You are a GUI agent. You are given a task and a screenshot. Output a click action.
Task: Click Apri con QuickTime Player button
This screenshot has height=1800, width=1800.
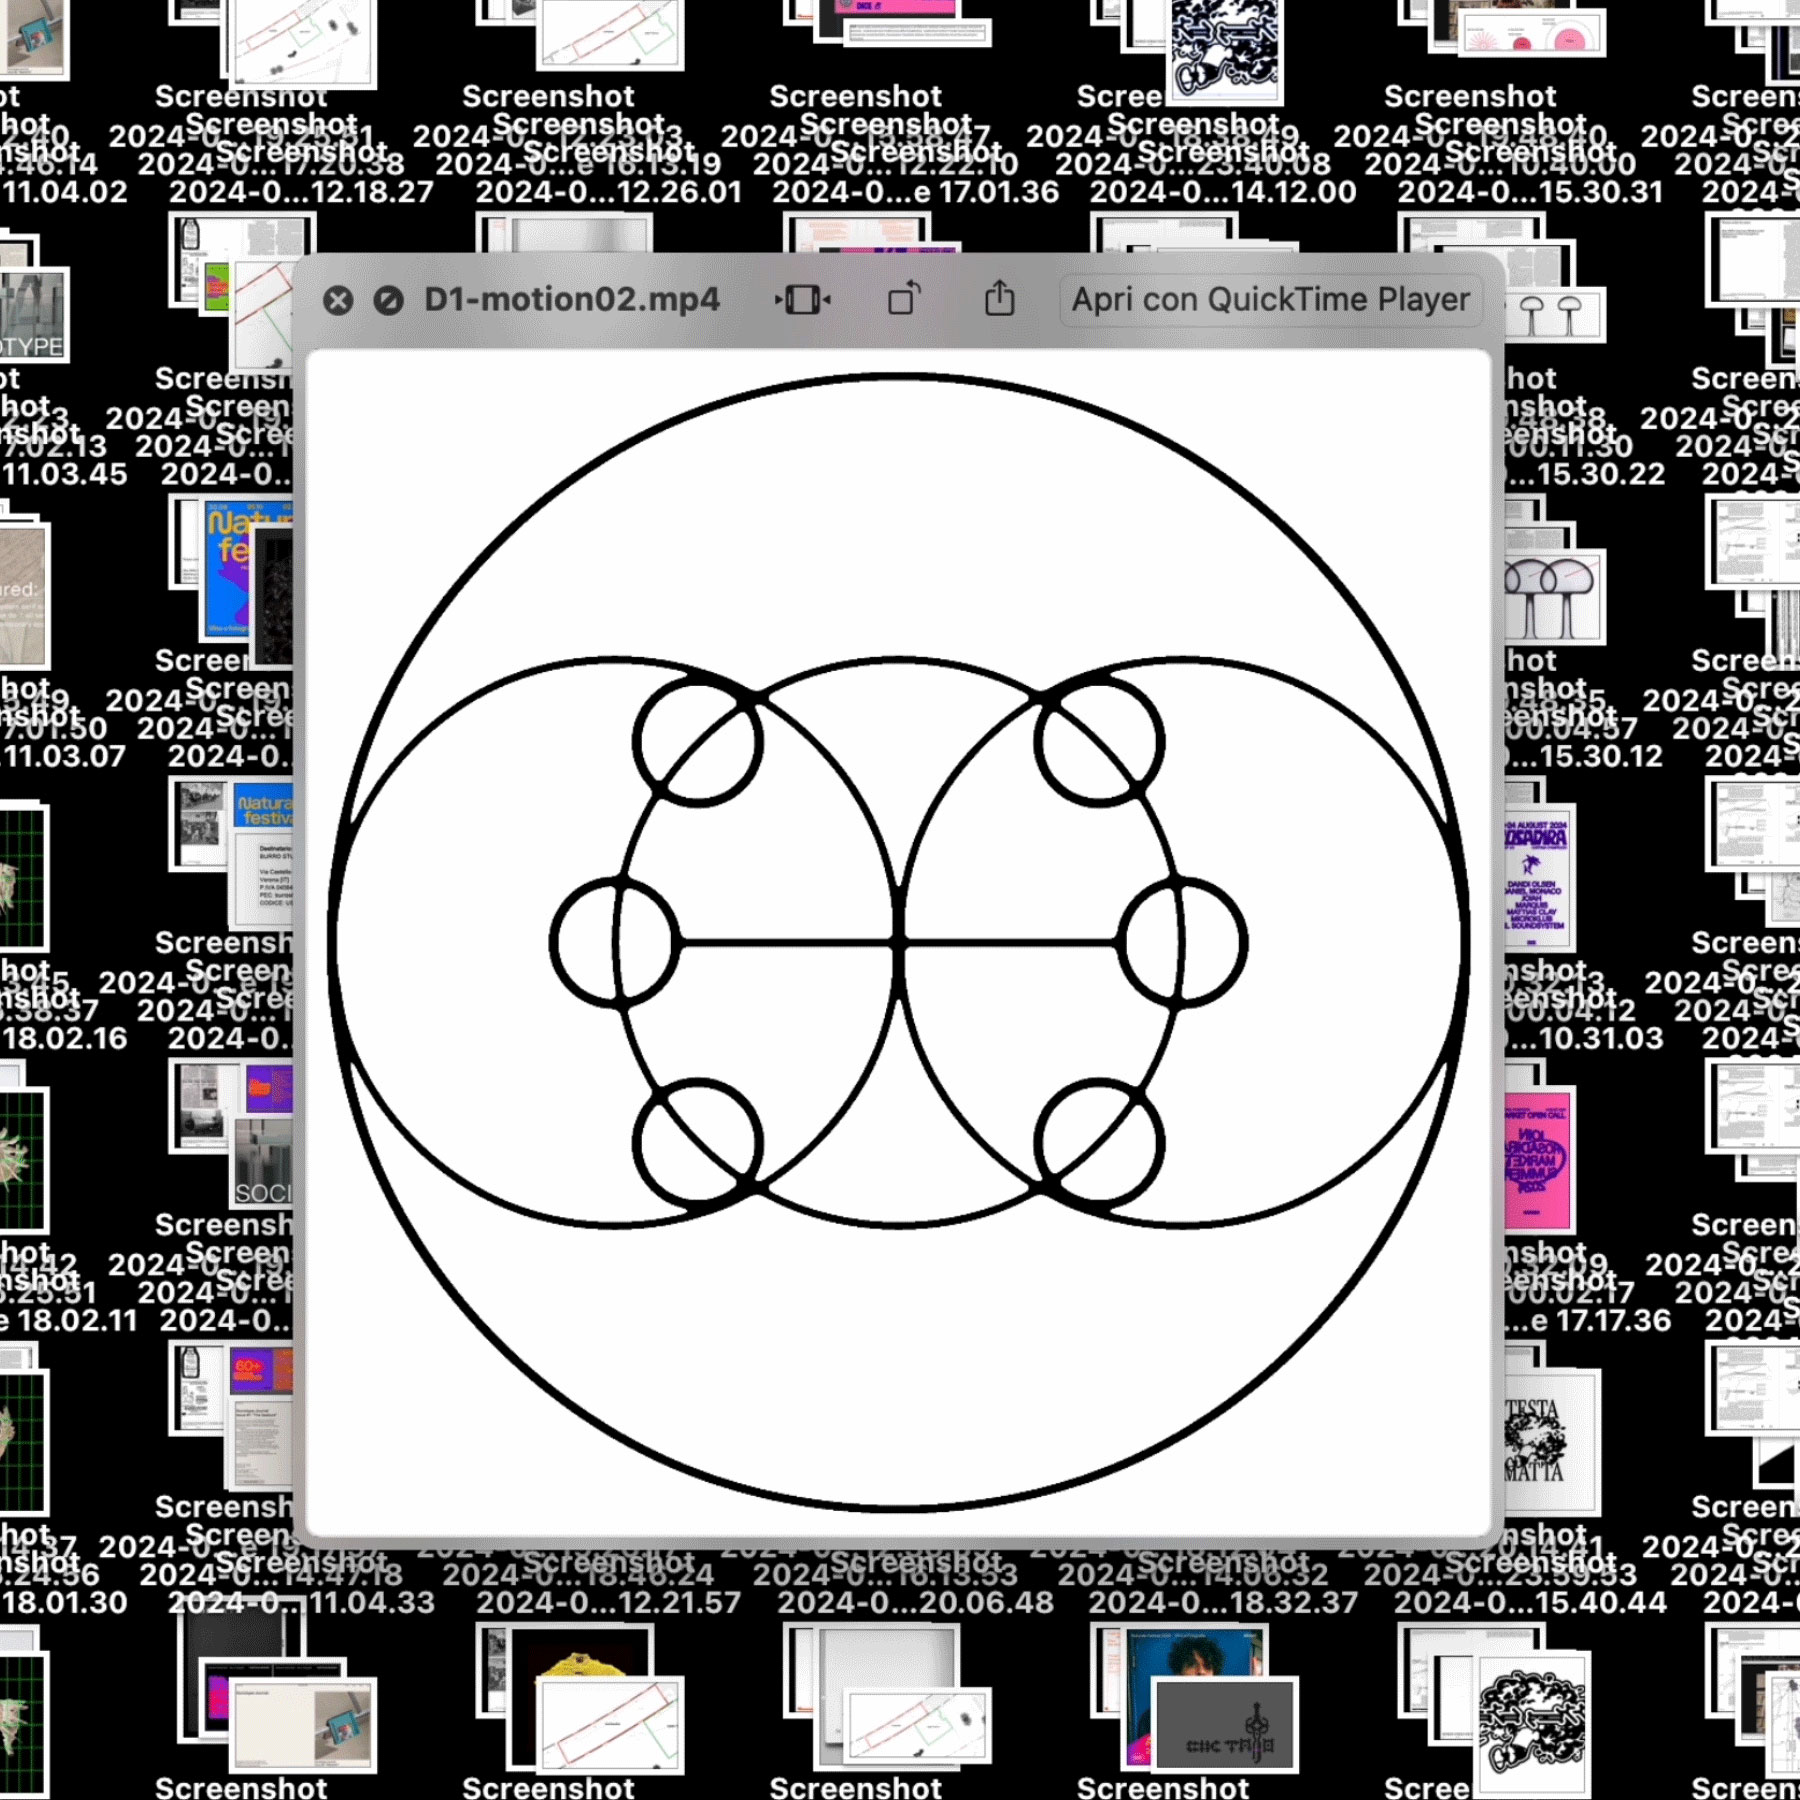(1270, 300)
